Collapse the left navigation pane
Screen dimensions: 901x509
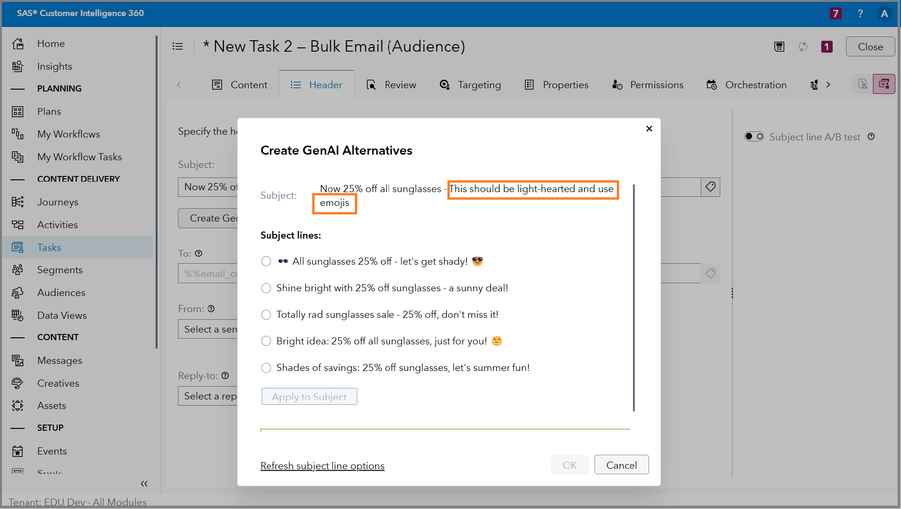[144, 483]
